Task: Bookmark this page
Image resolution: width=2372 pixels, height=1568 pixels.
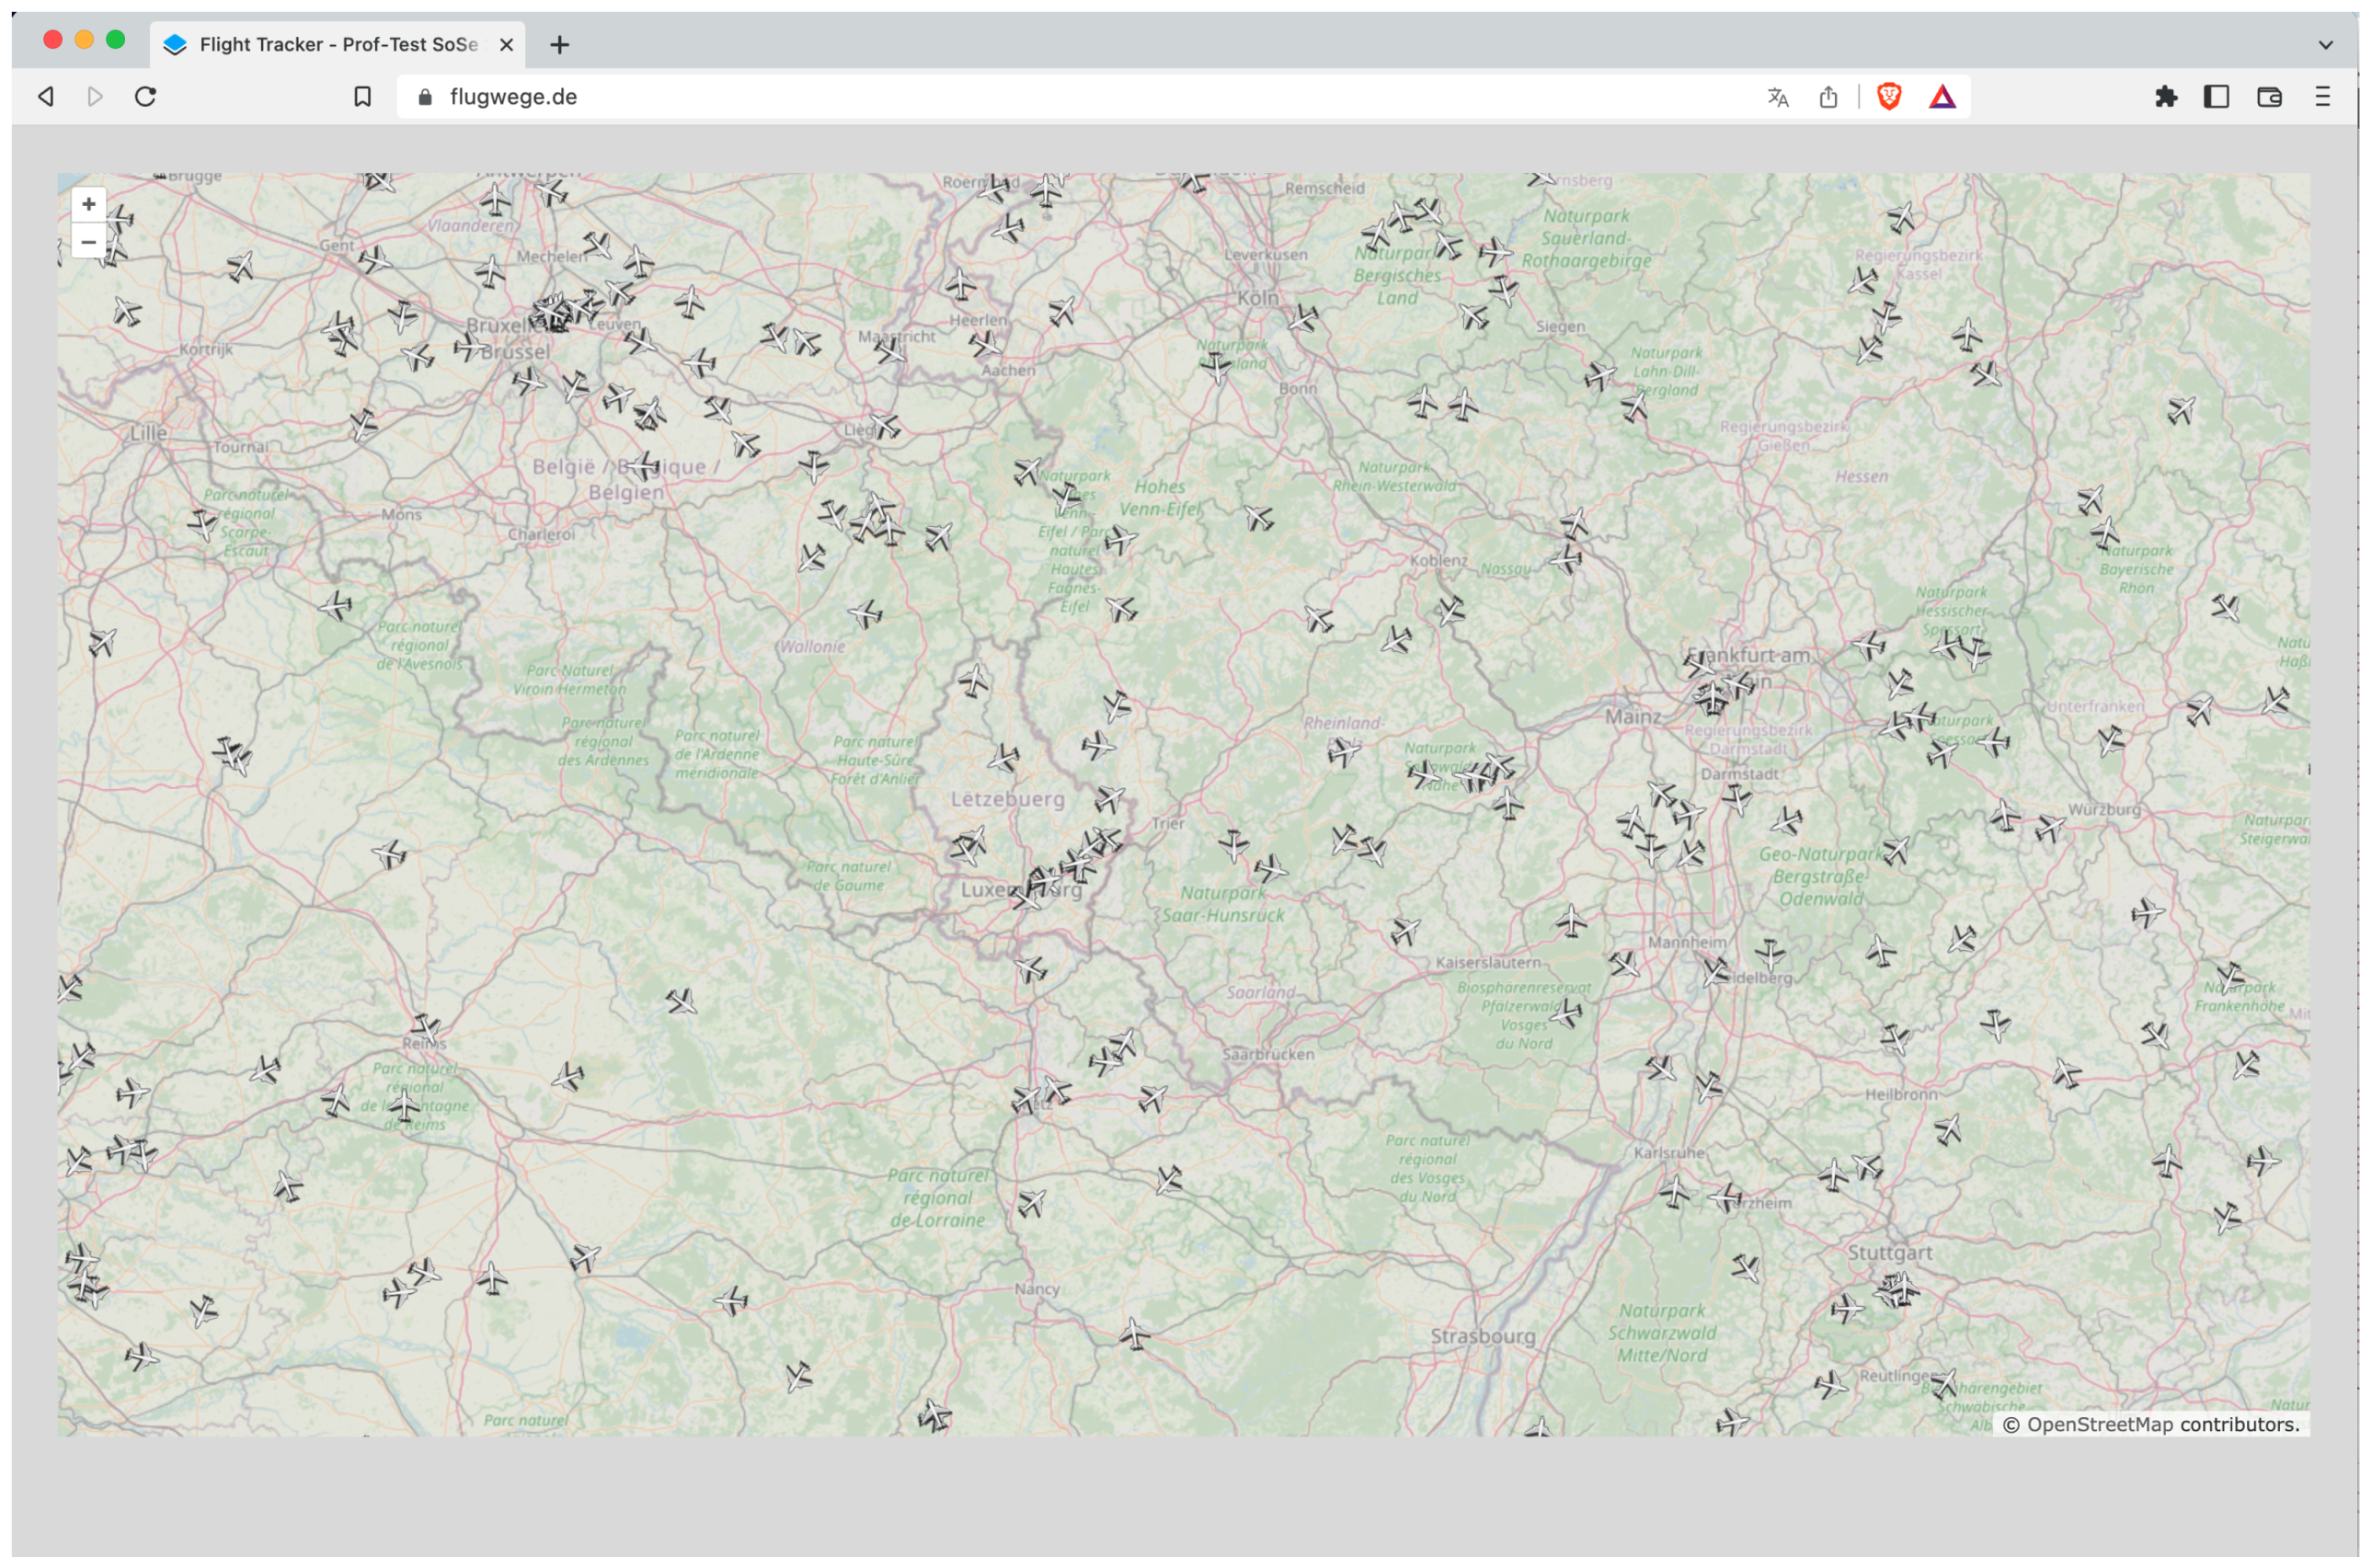Action: [x=363, y=97]
